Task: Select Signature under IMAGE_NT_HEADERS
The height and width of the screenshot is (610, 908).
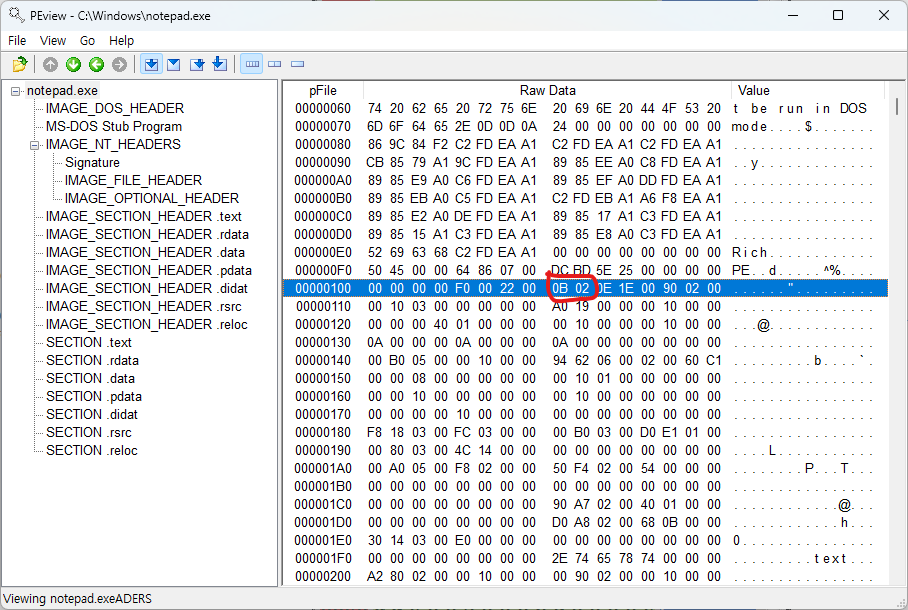Action: (x=92, y=162)
